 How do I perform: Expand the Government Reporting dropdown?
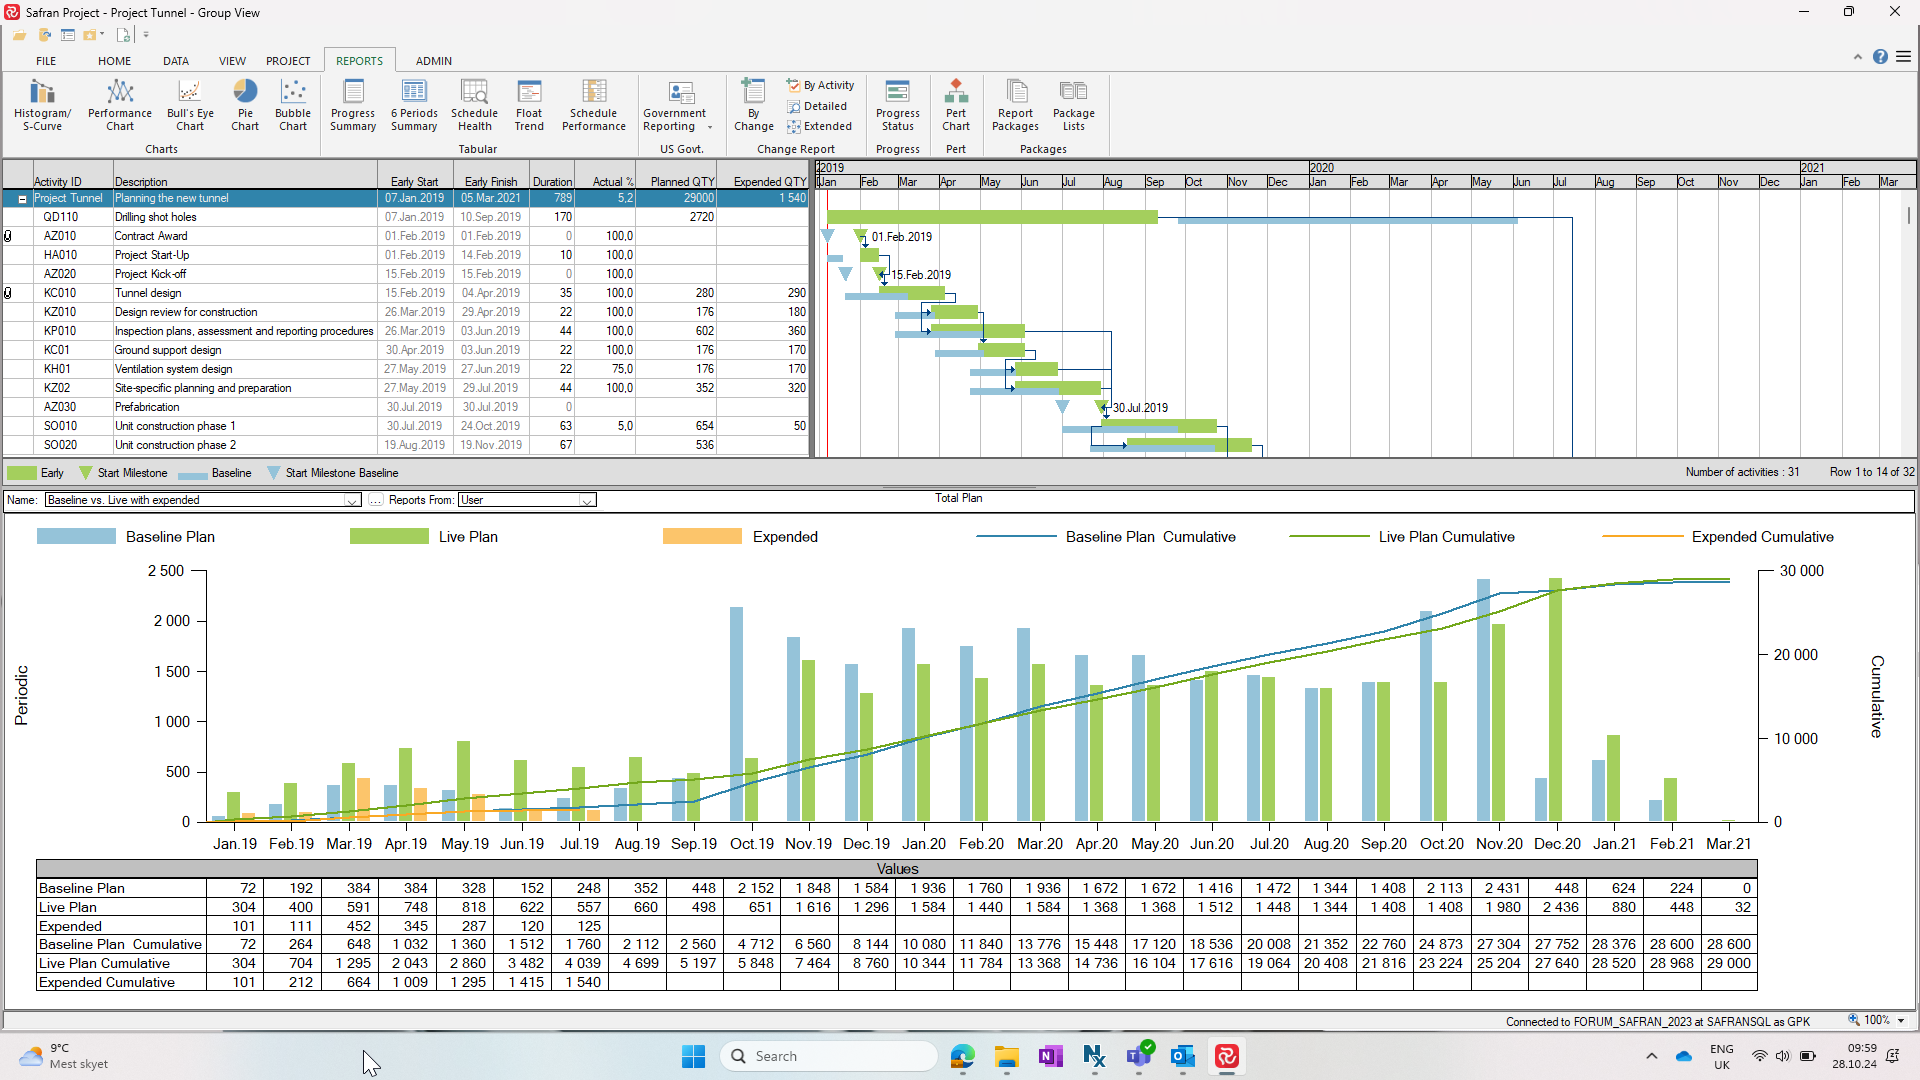[x=710, y=127]
